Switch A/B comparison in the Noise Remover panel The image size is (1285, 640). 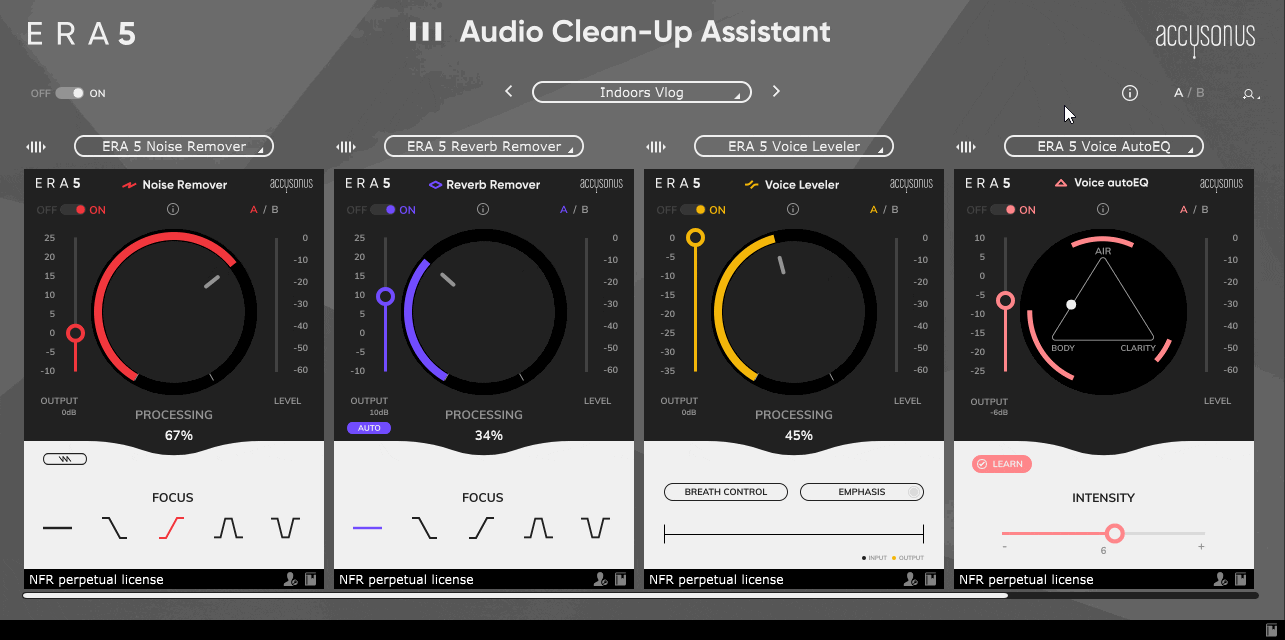pos(265,210)
